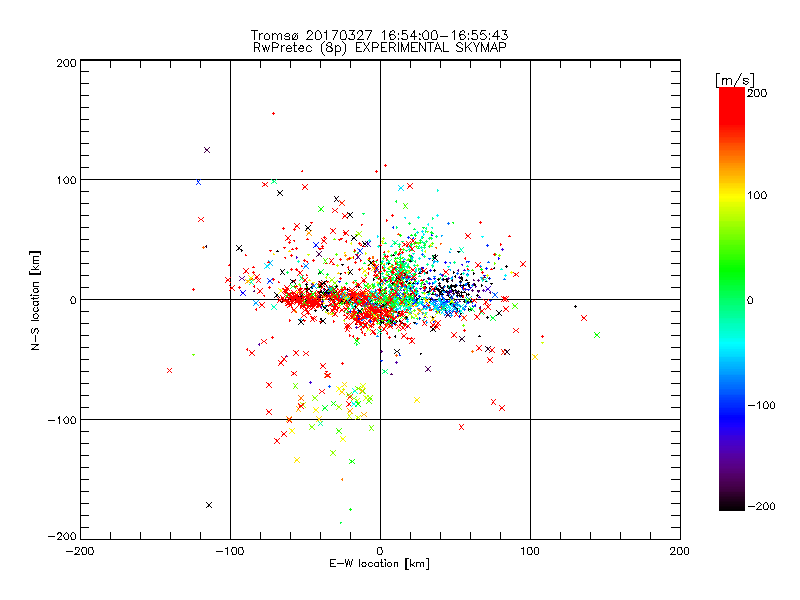
Task: Click the x-axis tick label '-100'
Action: click(x=230, y=552)
